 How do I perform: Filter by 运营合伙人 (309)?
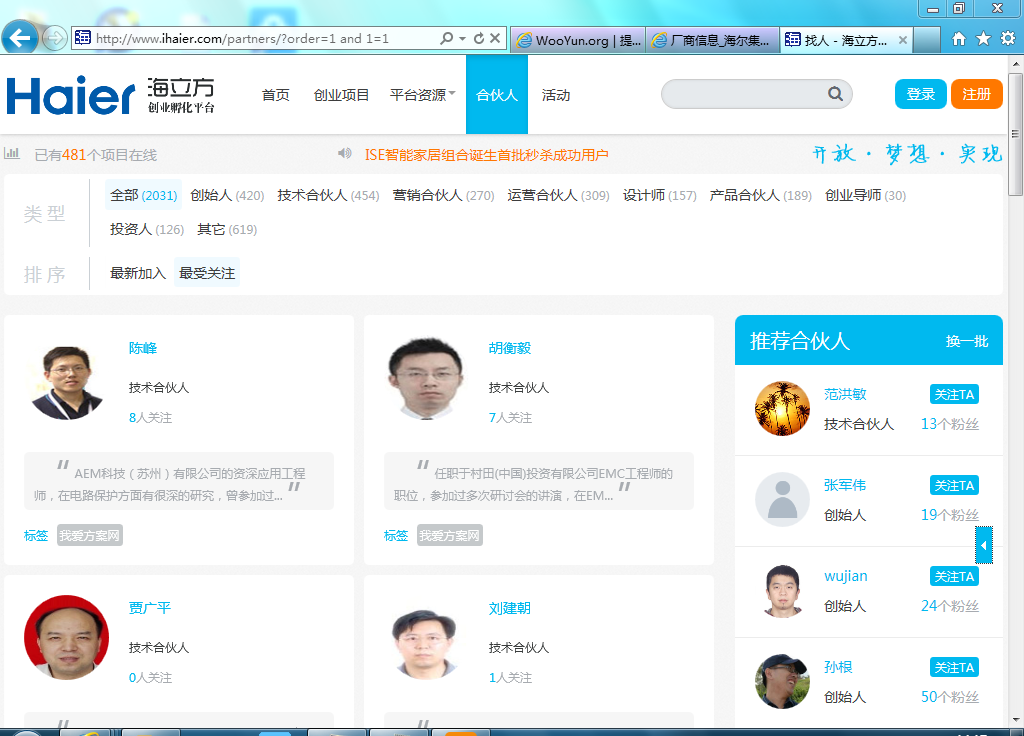pyautogui.click(x=558, y=195)
